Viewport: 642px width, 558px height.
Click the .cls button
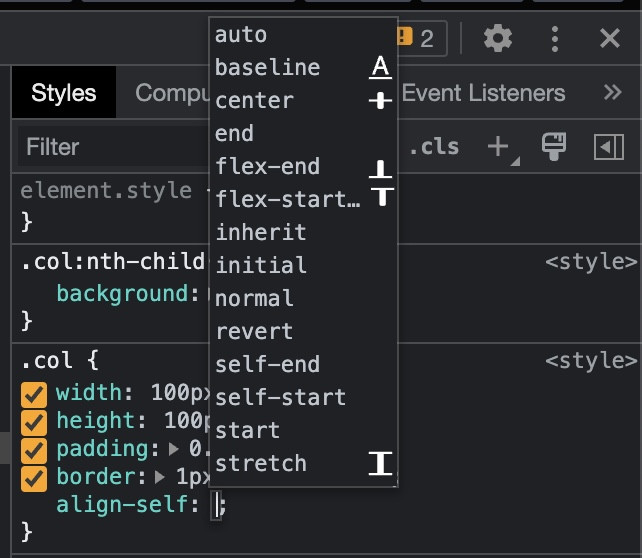click(x=434, y=147)
